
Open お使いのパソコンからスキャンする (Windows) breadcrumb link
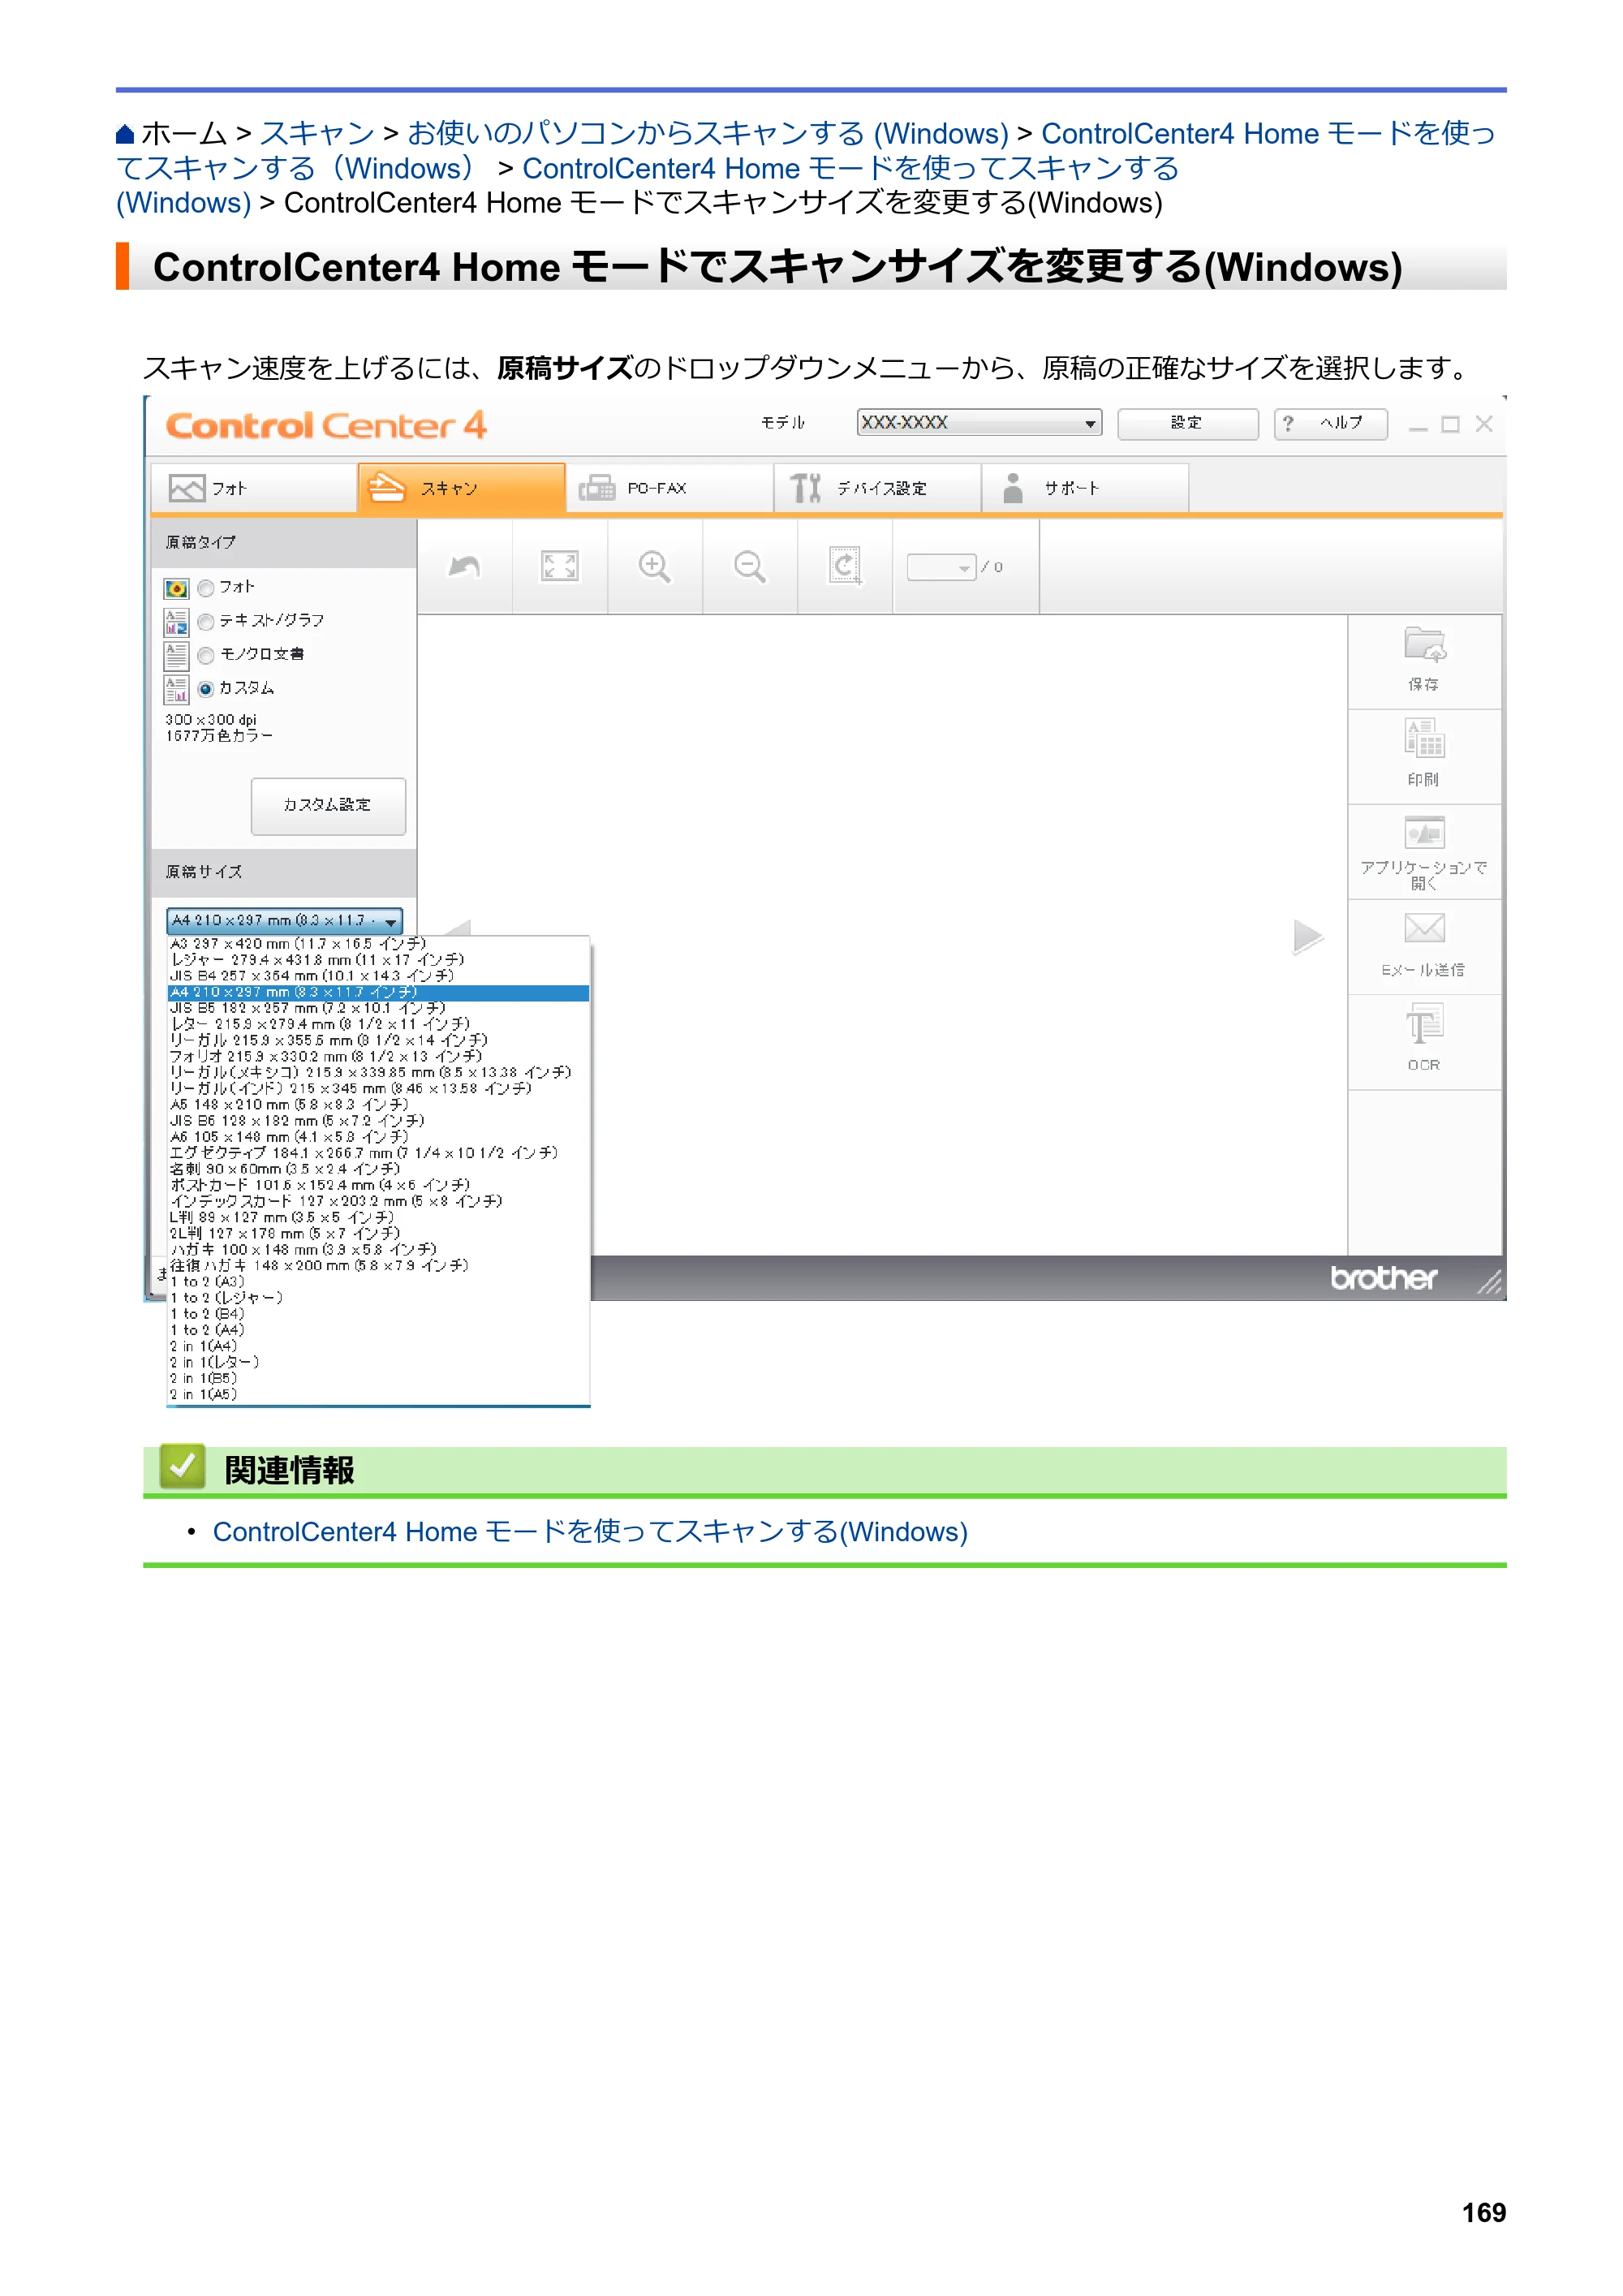click(x=708, y=134)
